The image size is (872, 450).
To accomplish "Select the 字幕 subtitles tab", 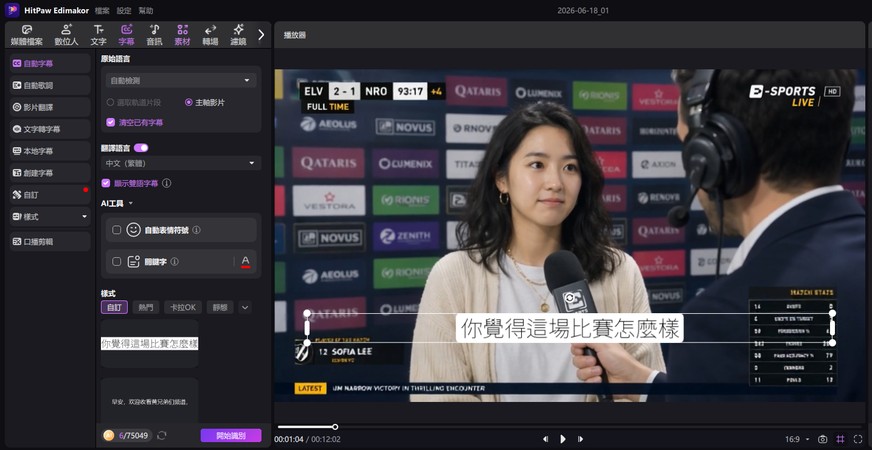I will 126,35.
